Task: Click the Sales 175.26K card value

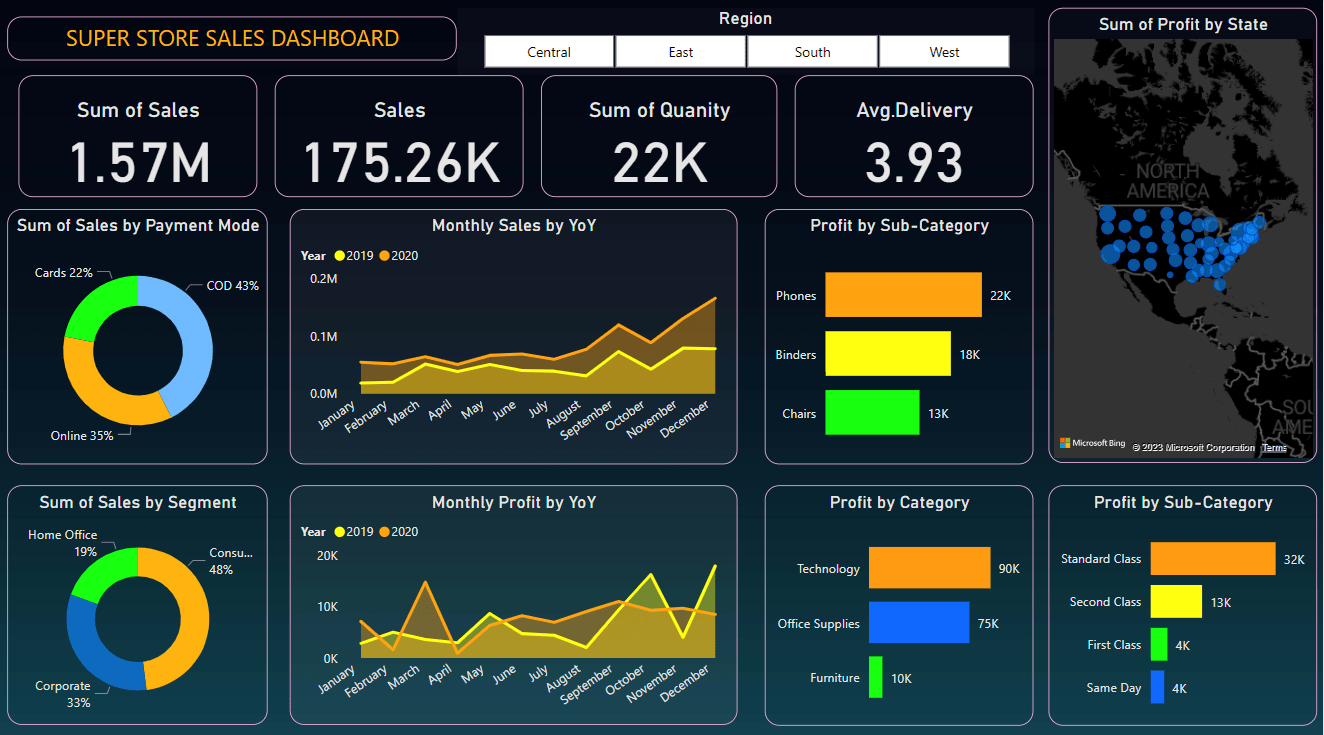Action: tap(399, 163)
